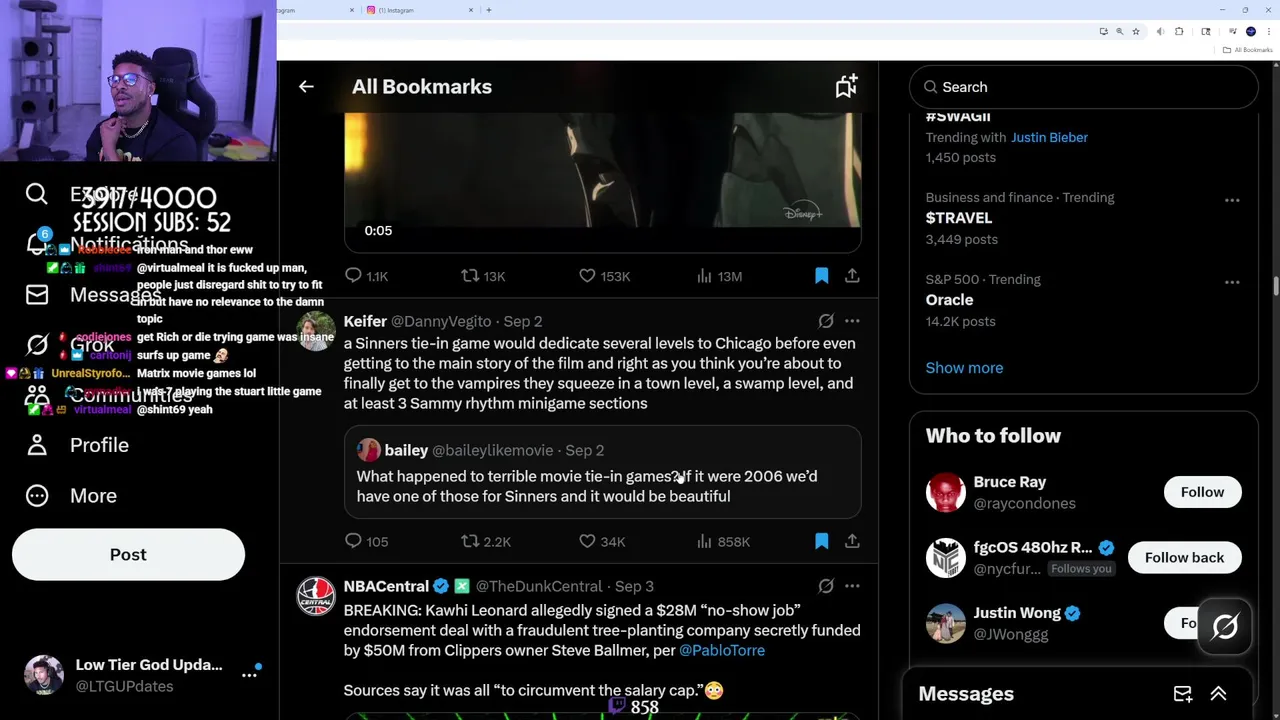Bookmark this page with star icon
Screen dimensions: 1280x720
(x=1136, y=32)
